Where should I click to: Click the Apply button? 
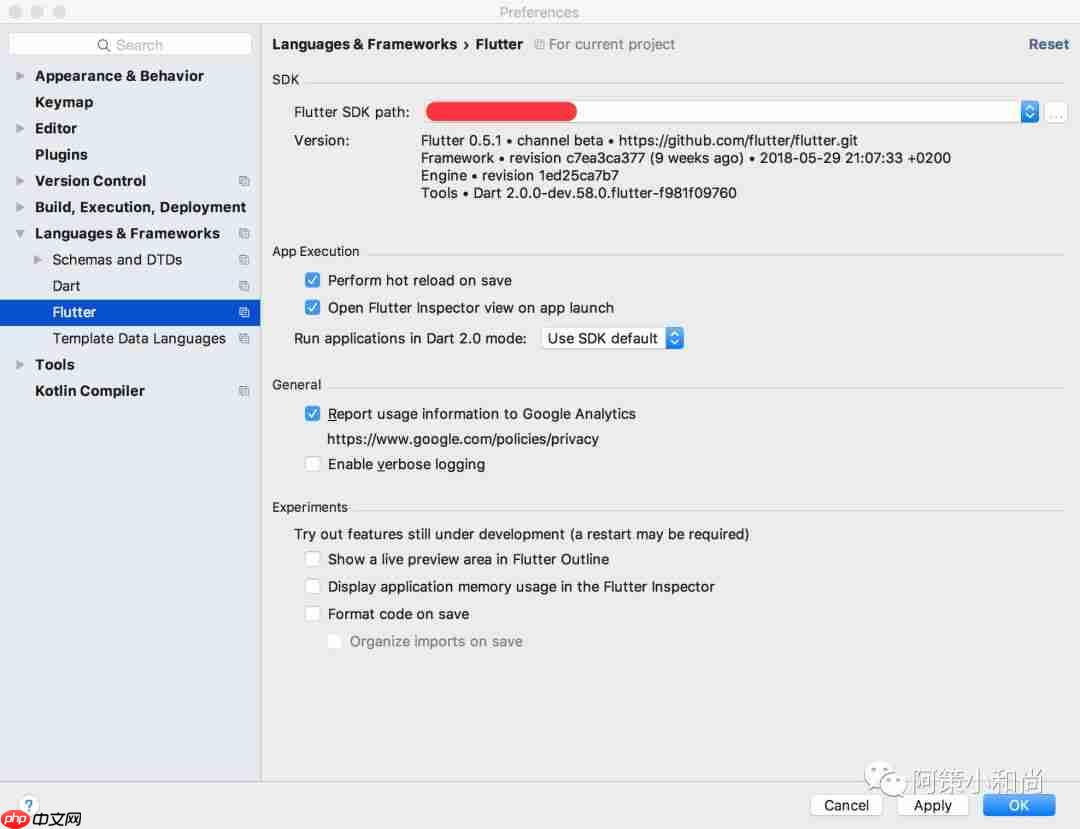pyautogui.click(x=933, y=805)
